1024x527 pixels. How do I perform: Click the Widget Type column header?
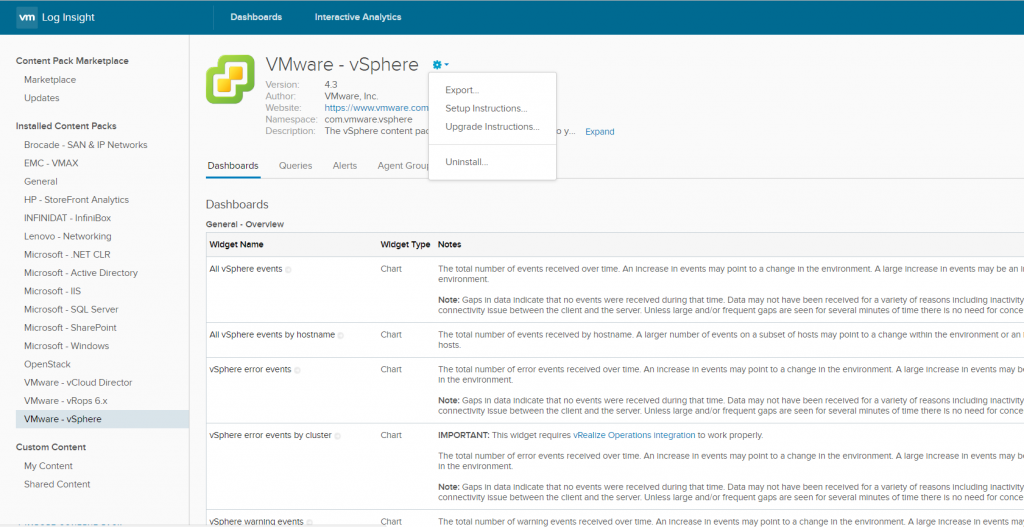point(405,244)
